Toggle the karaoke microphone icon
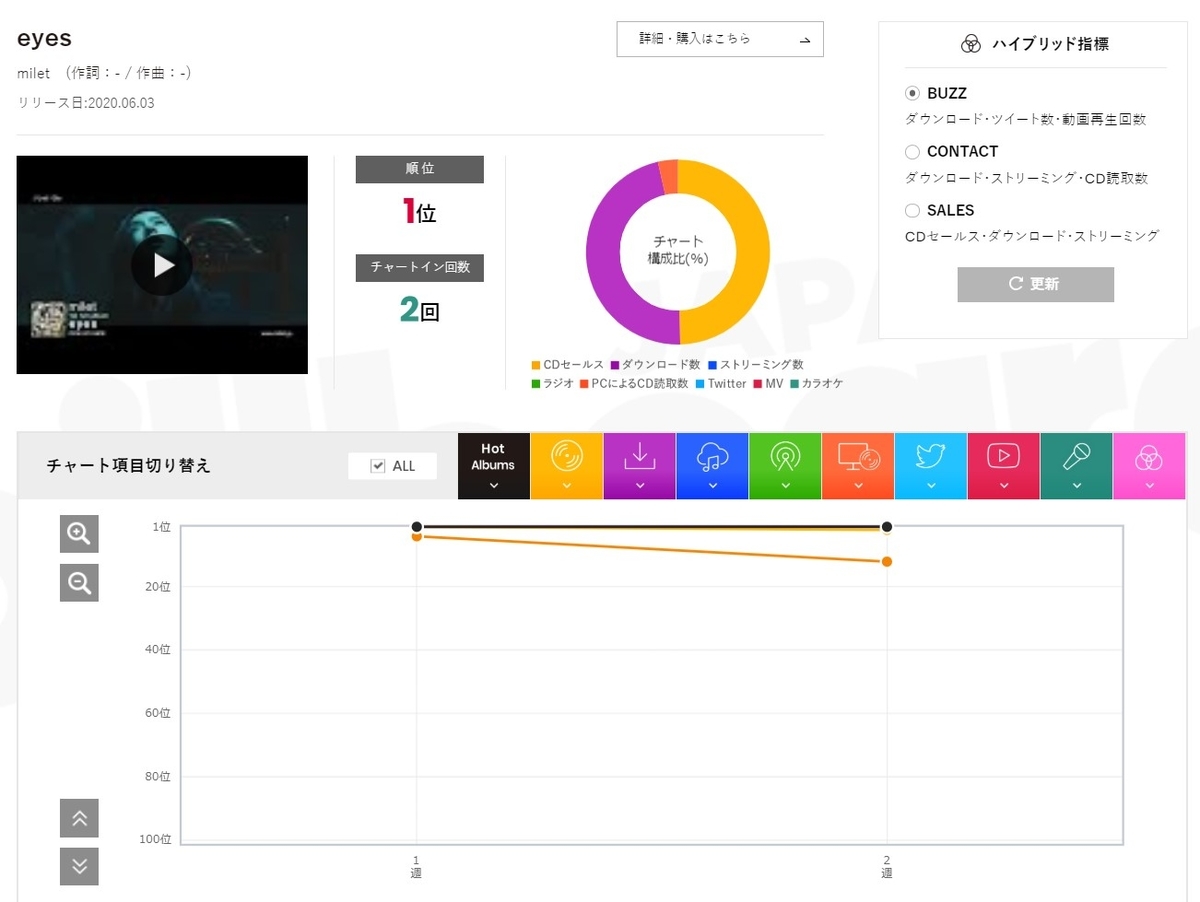Image resolution: width=1200 pixels, height=902 pixels. 1076,466
